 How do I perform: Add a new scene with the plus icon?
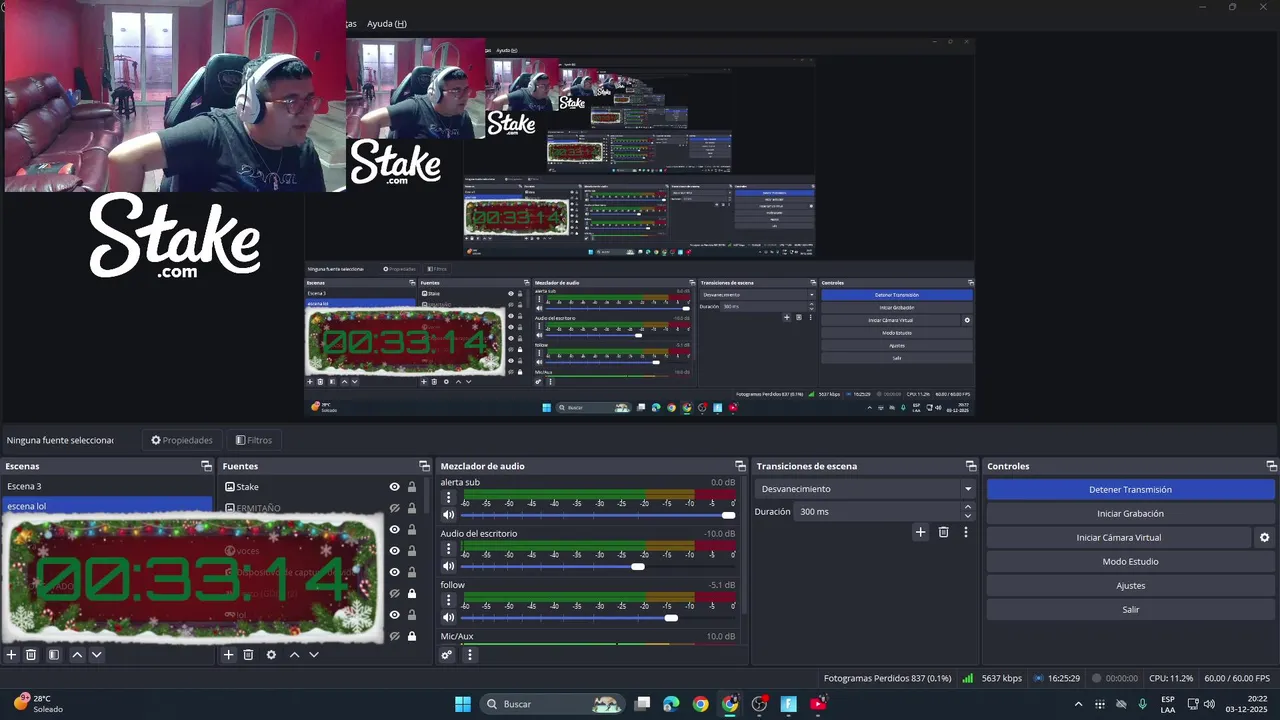(x=12, y=655)
